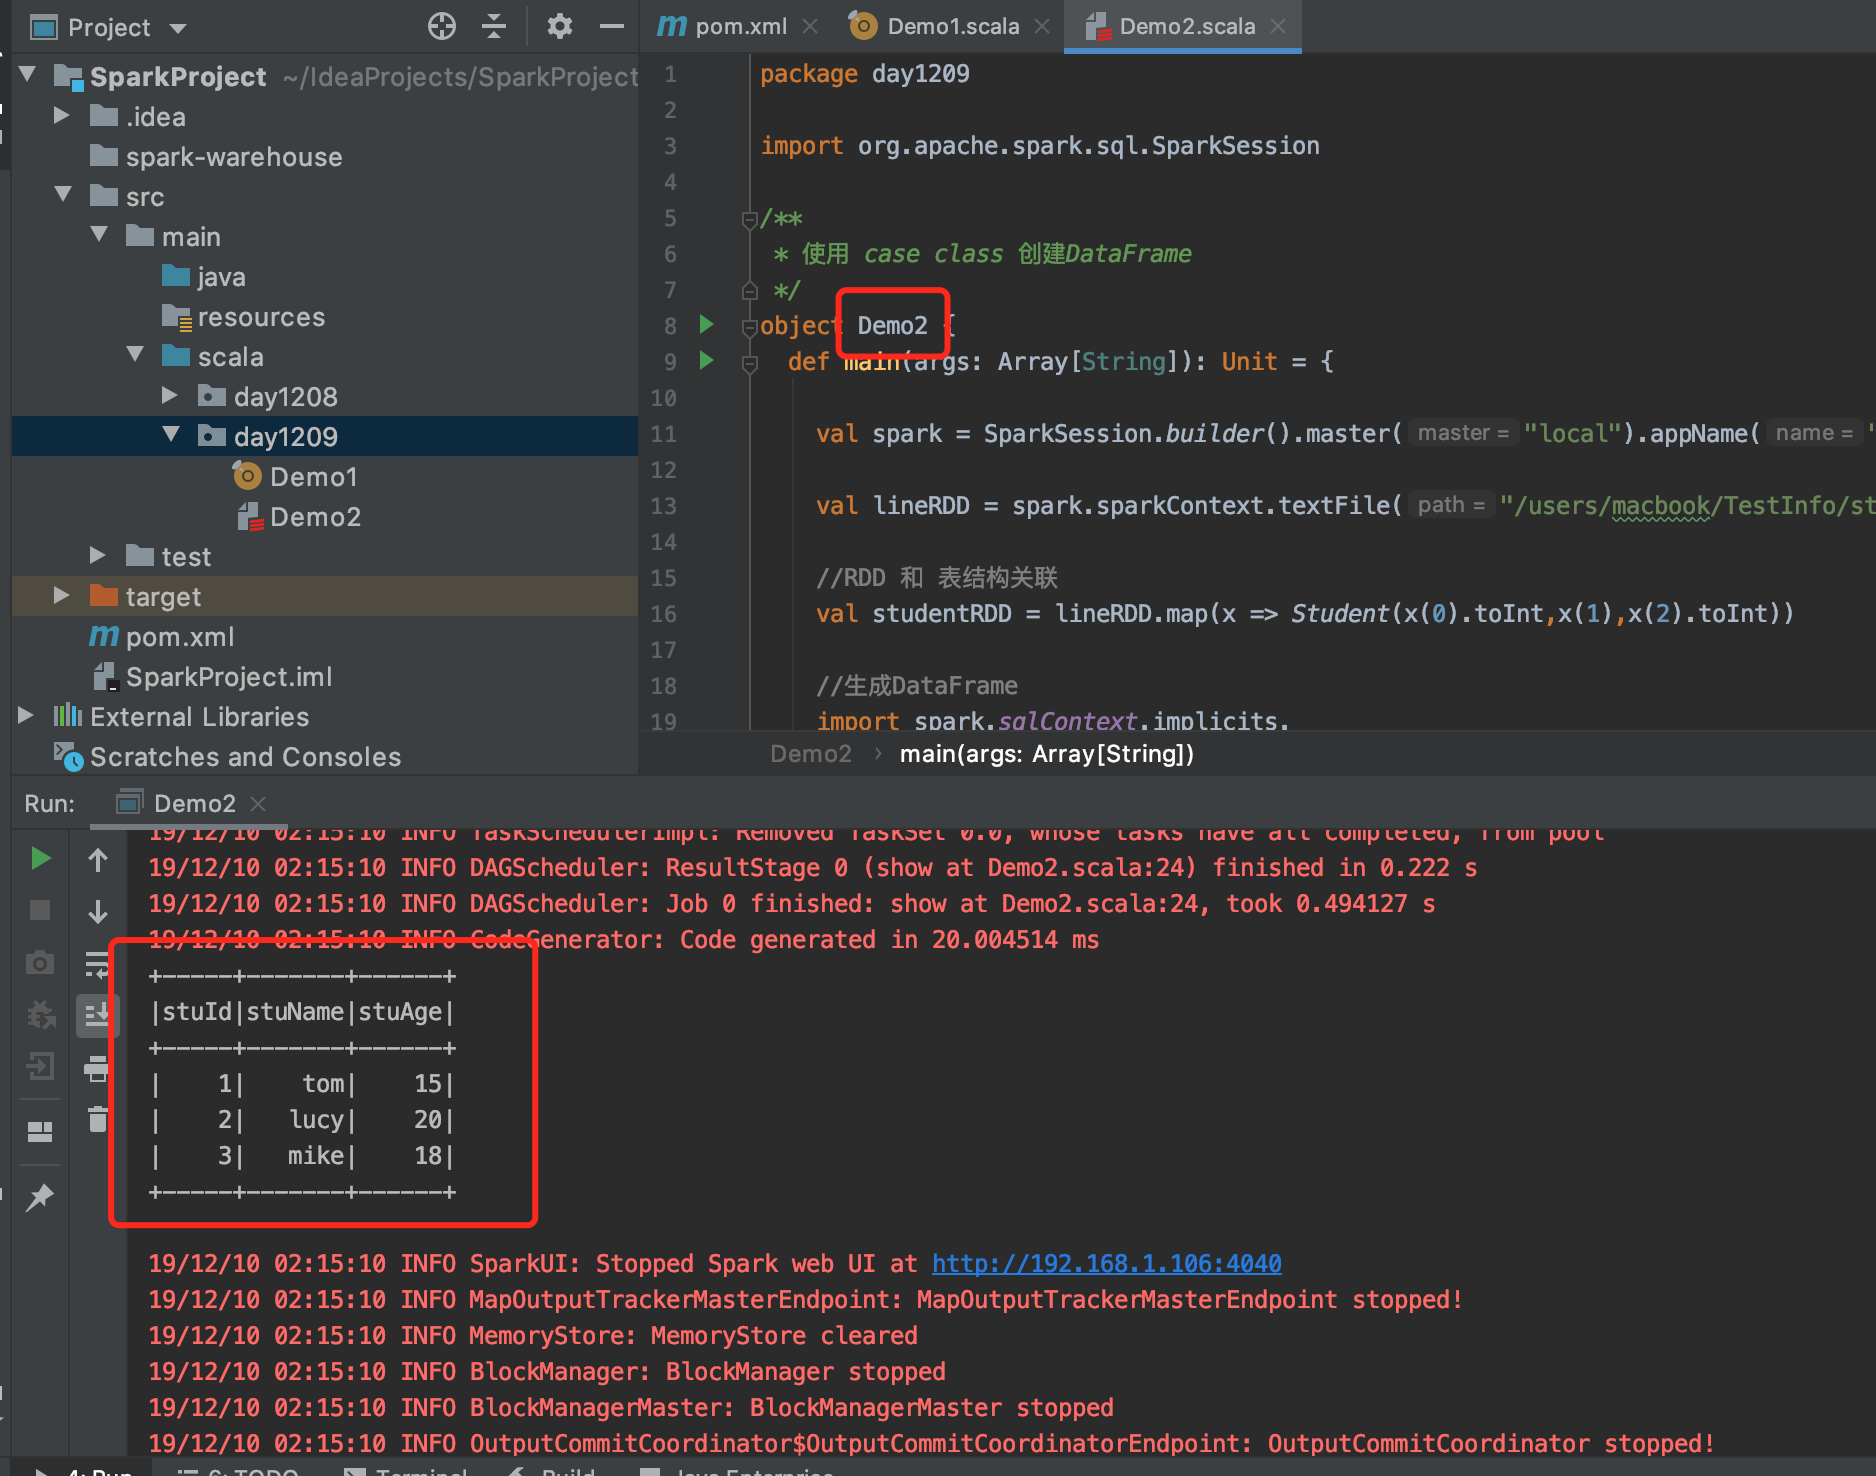Click the locate/select opened file target icon
1876x1476 pixels.
441,26
